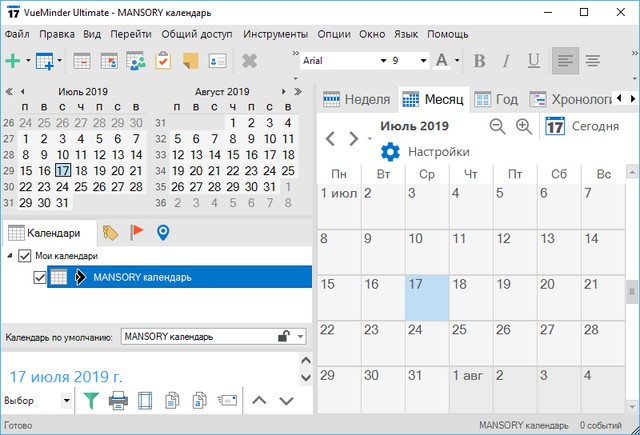Click the printer icon in bottom toolbar

coord(118,401)
